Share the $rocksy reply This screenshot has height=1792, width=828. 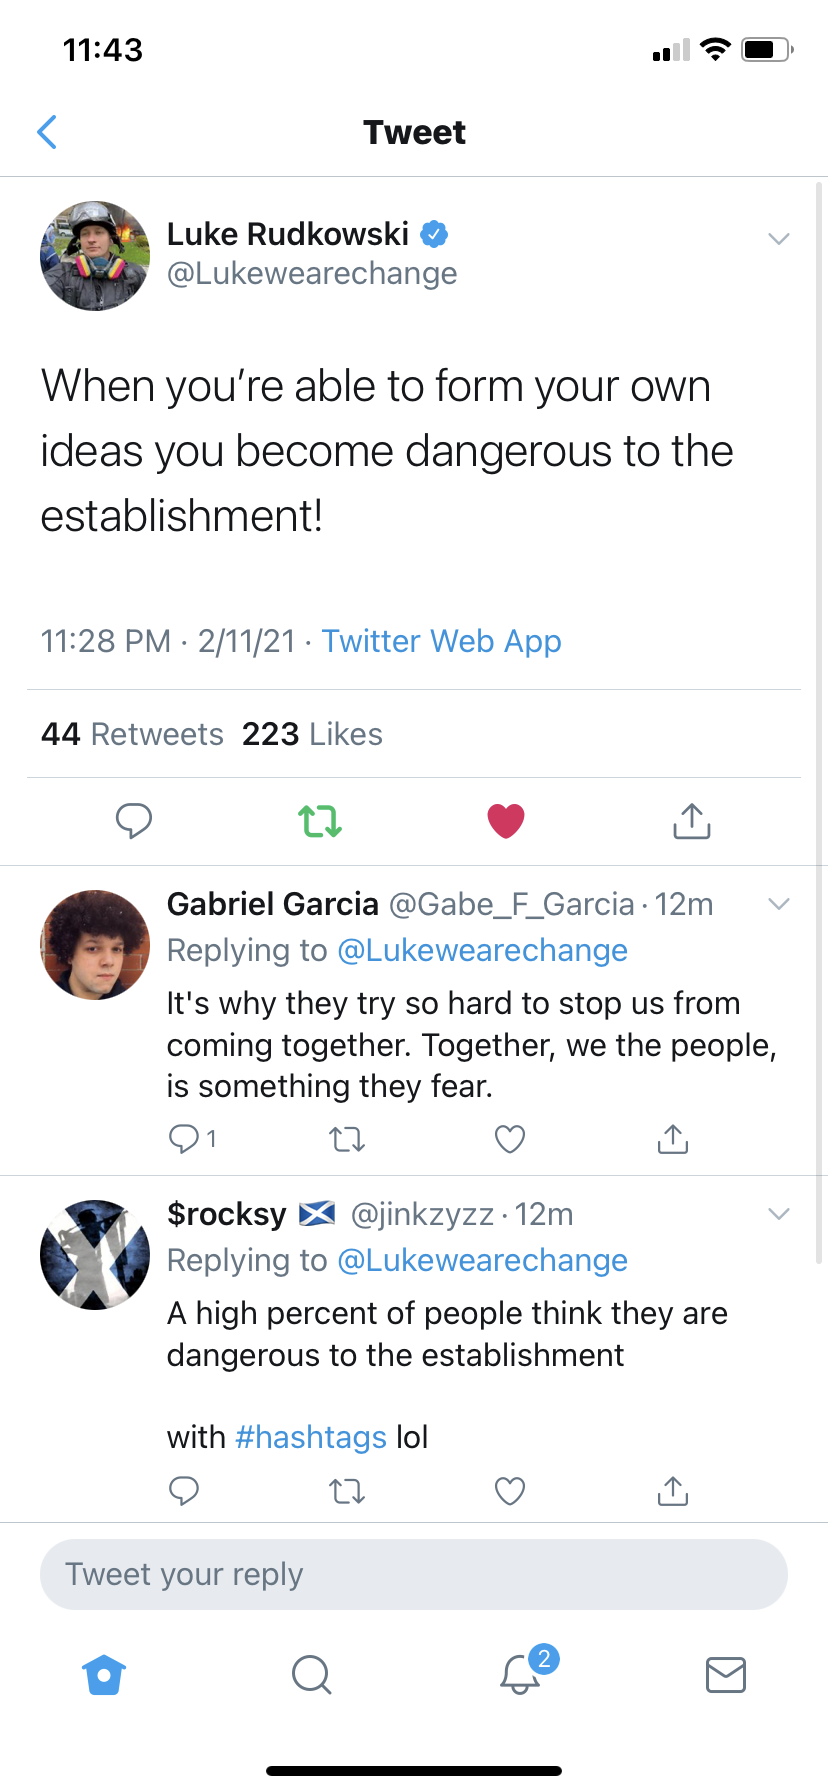[x=673, y=1491]
